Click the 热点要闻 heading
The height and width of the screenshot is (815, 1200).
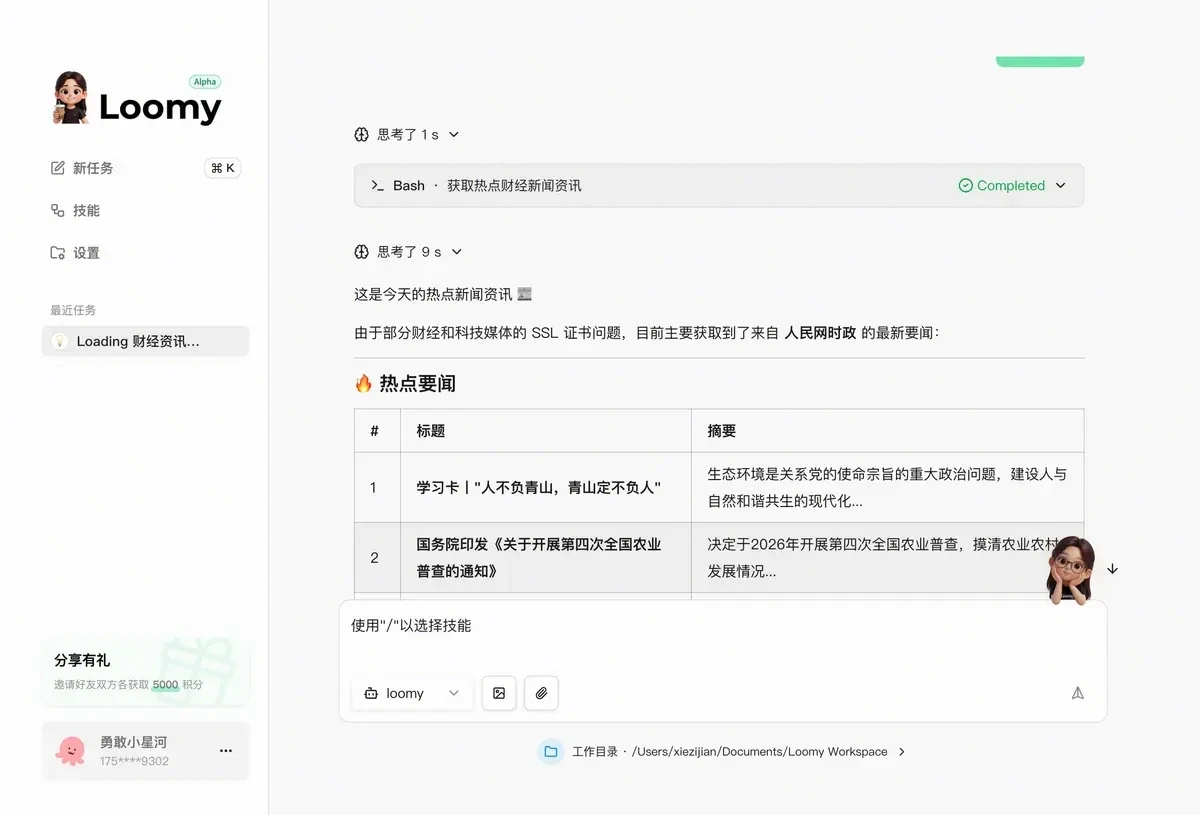click(x=405, y=383)
